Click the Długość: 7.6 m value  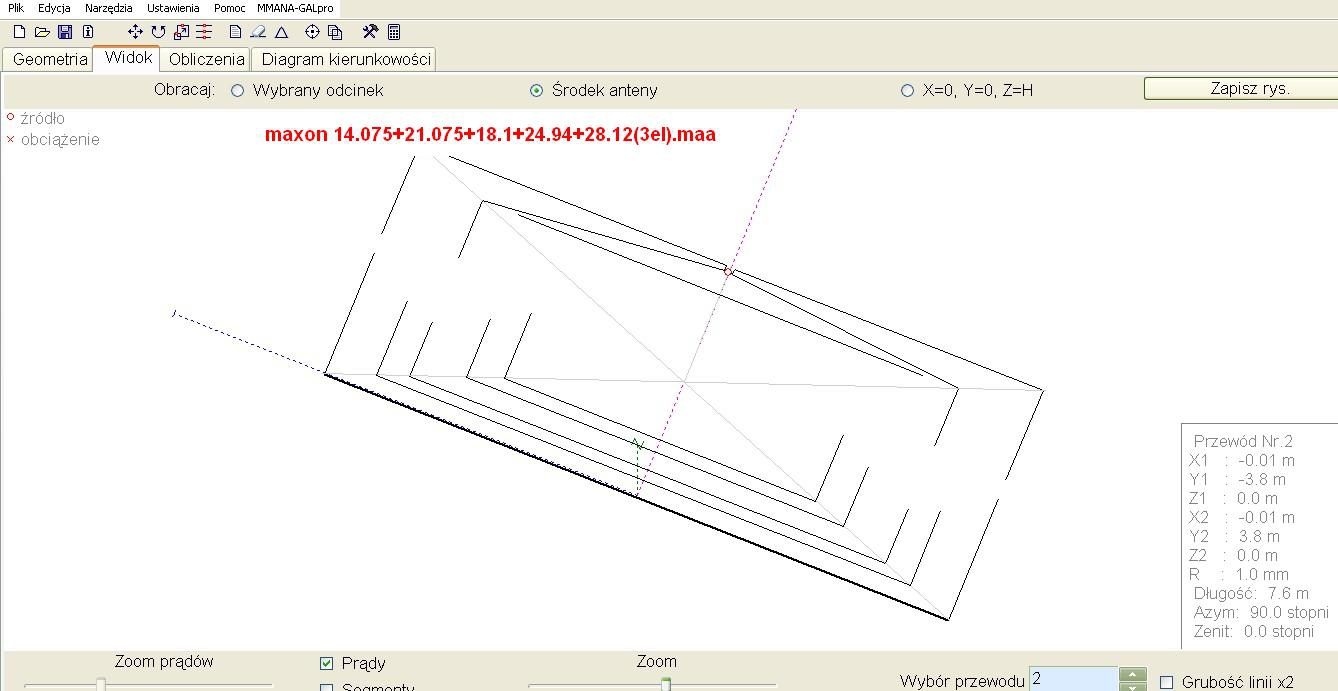point(1251,593)
